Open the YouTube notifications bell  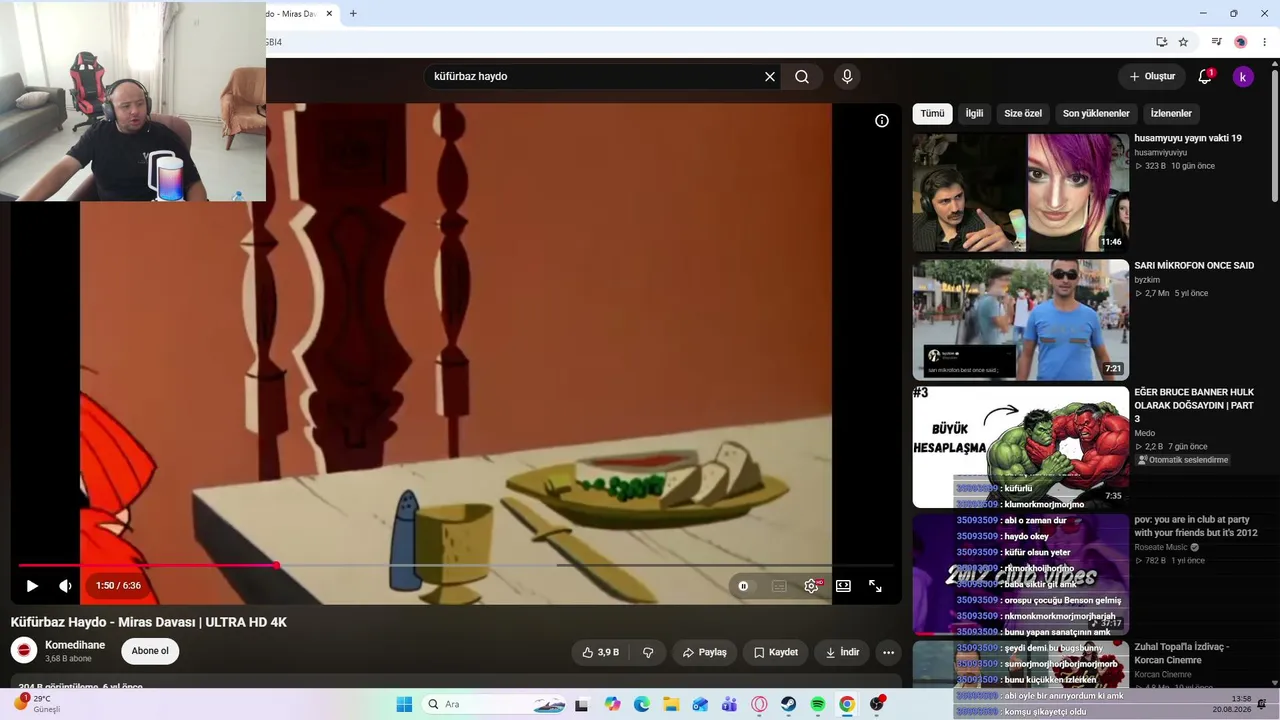[1205, 76]
